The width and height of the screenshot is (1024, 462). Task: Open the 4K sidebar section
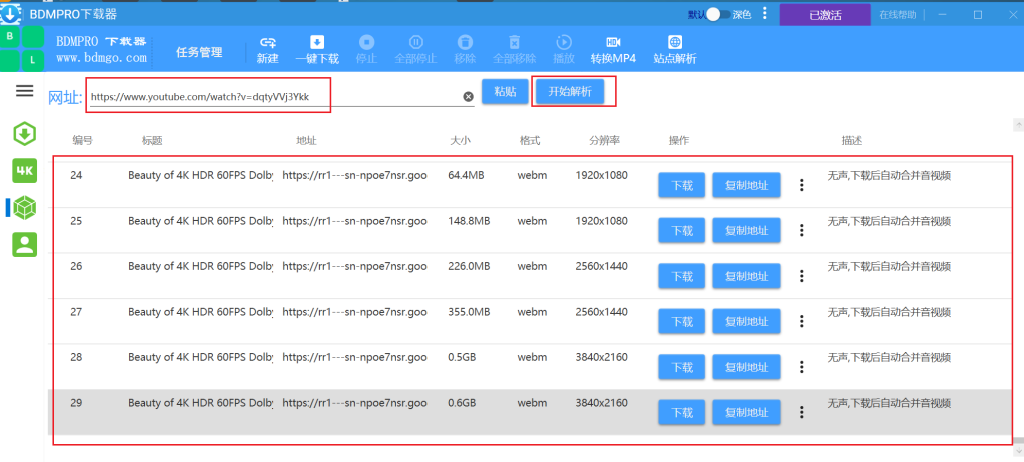(25, 171)
